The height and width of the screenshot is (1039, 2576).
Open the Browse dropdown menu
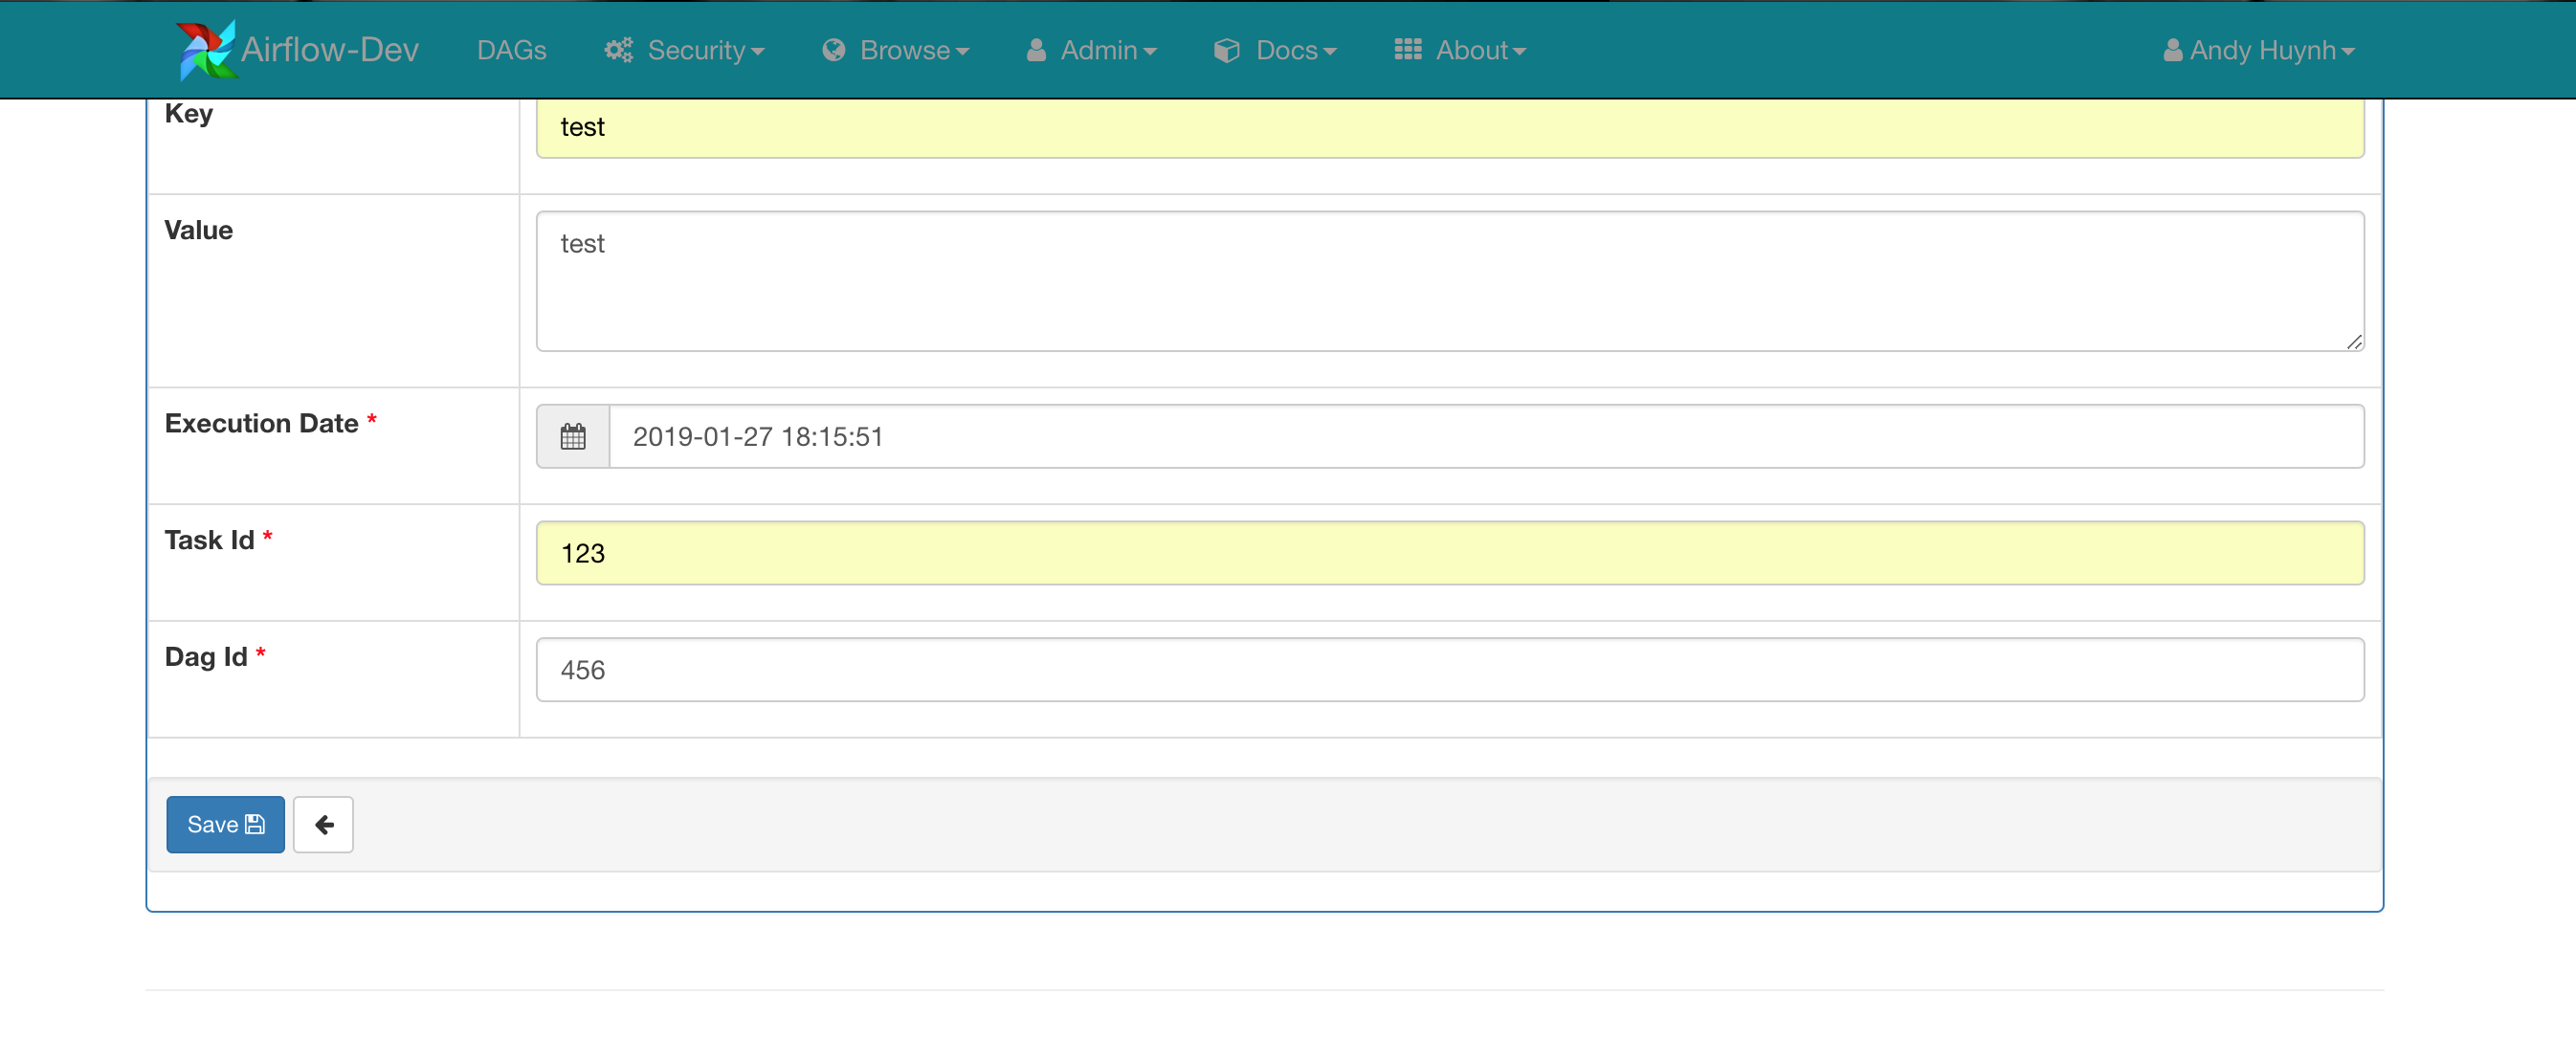(x=913, y=50)
